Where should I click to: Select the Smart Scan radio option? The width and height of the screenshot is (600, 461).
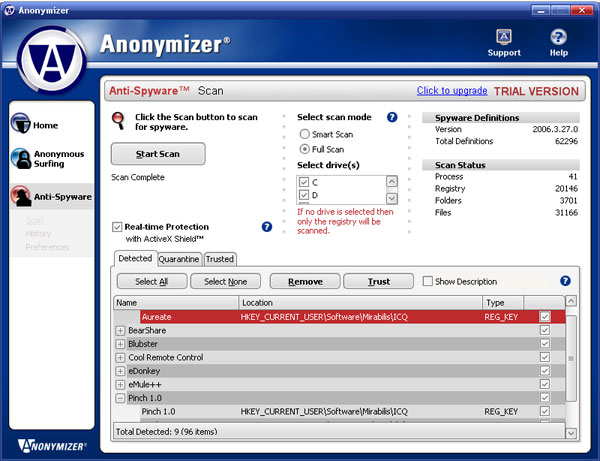(305, 134)
